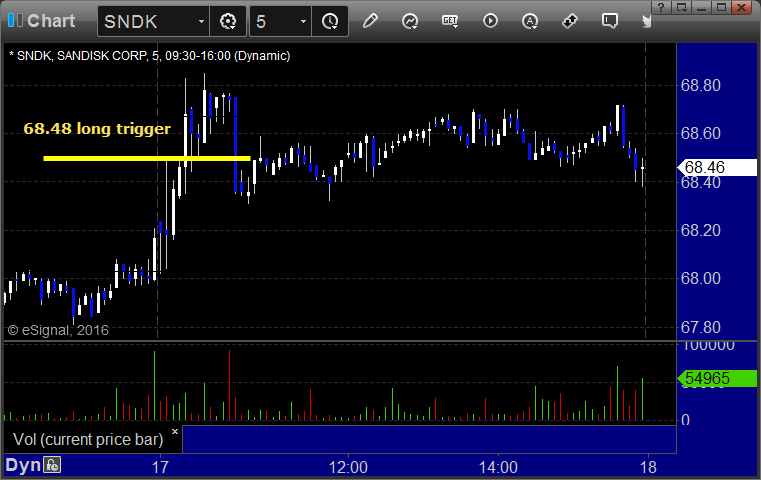The width and height of the screenshot is (761, 480).
Task: Click the Dyn scaling label
Action: click(23, 465)
